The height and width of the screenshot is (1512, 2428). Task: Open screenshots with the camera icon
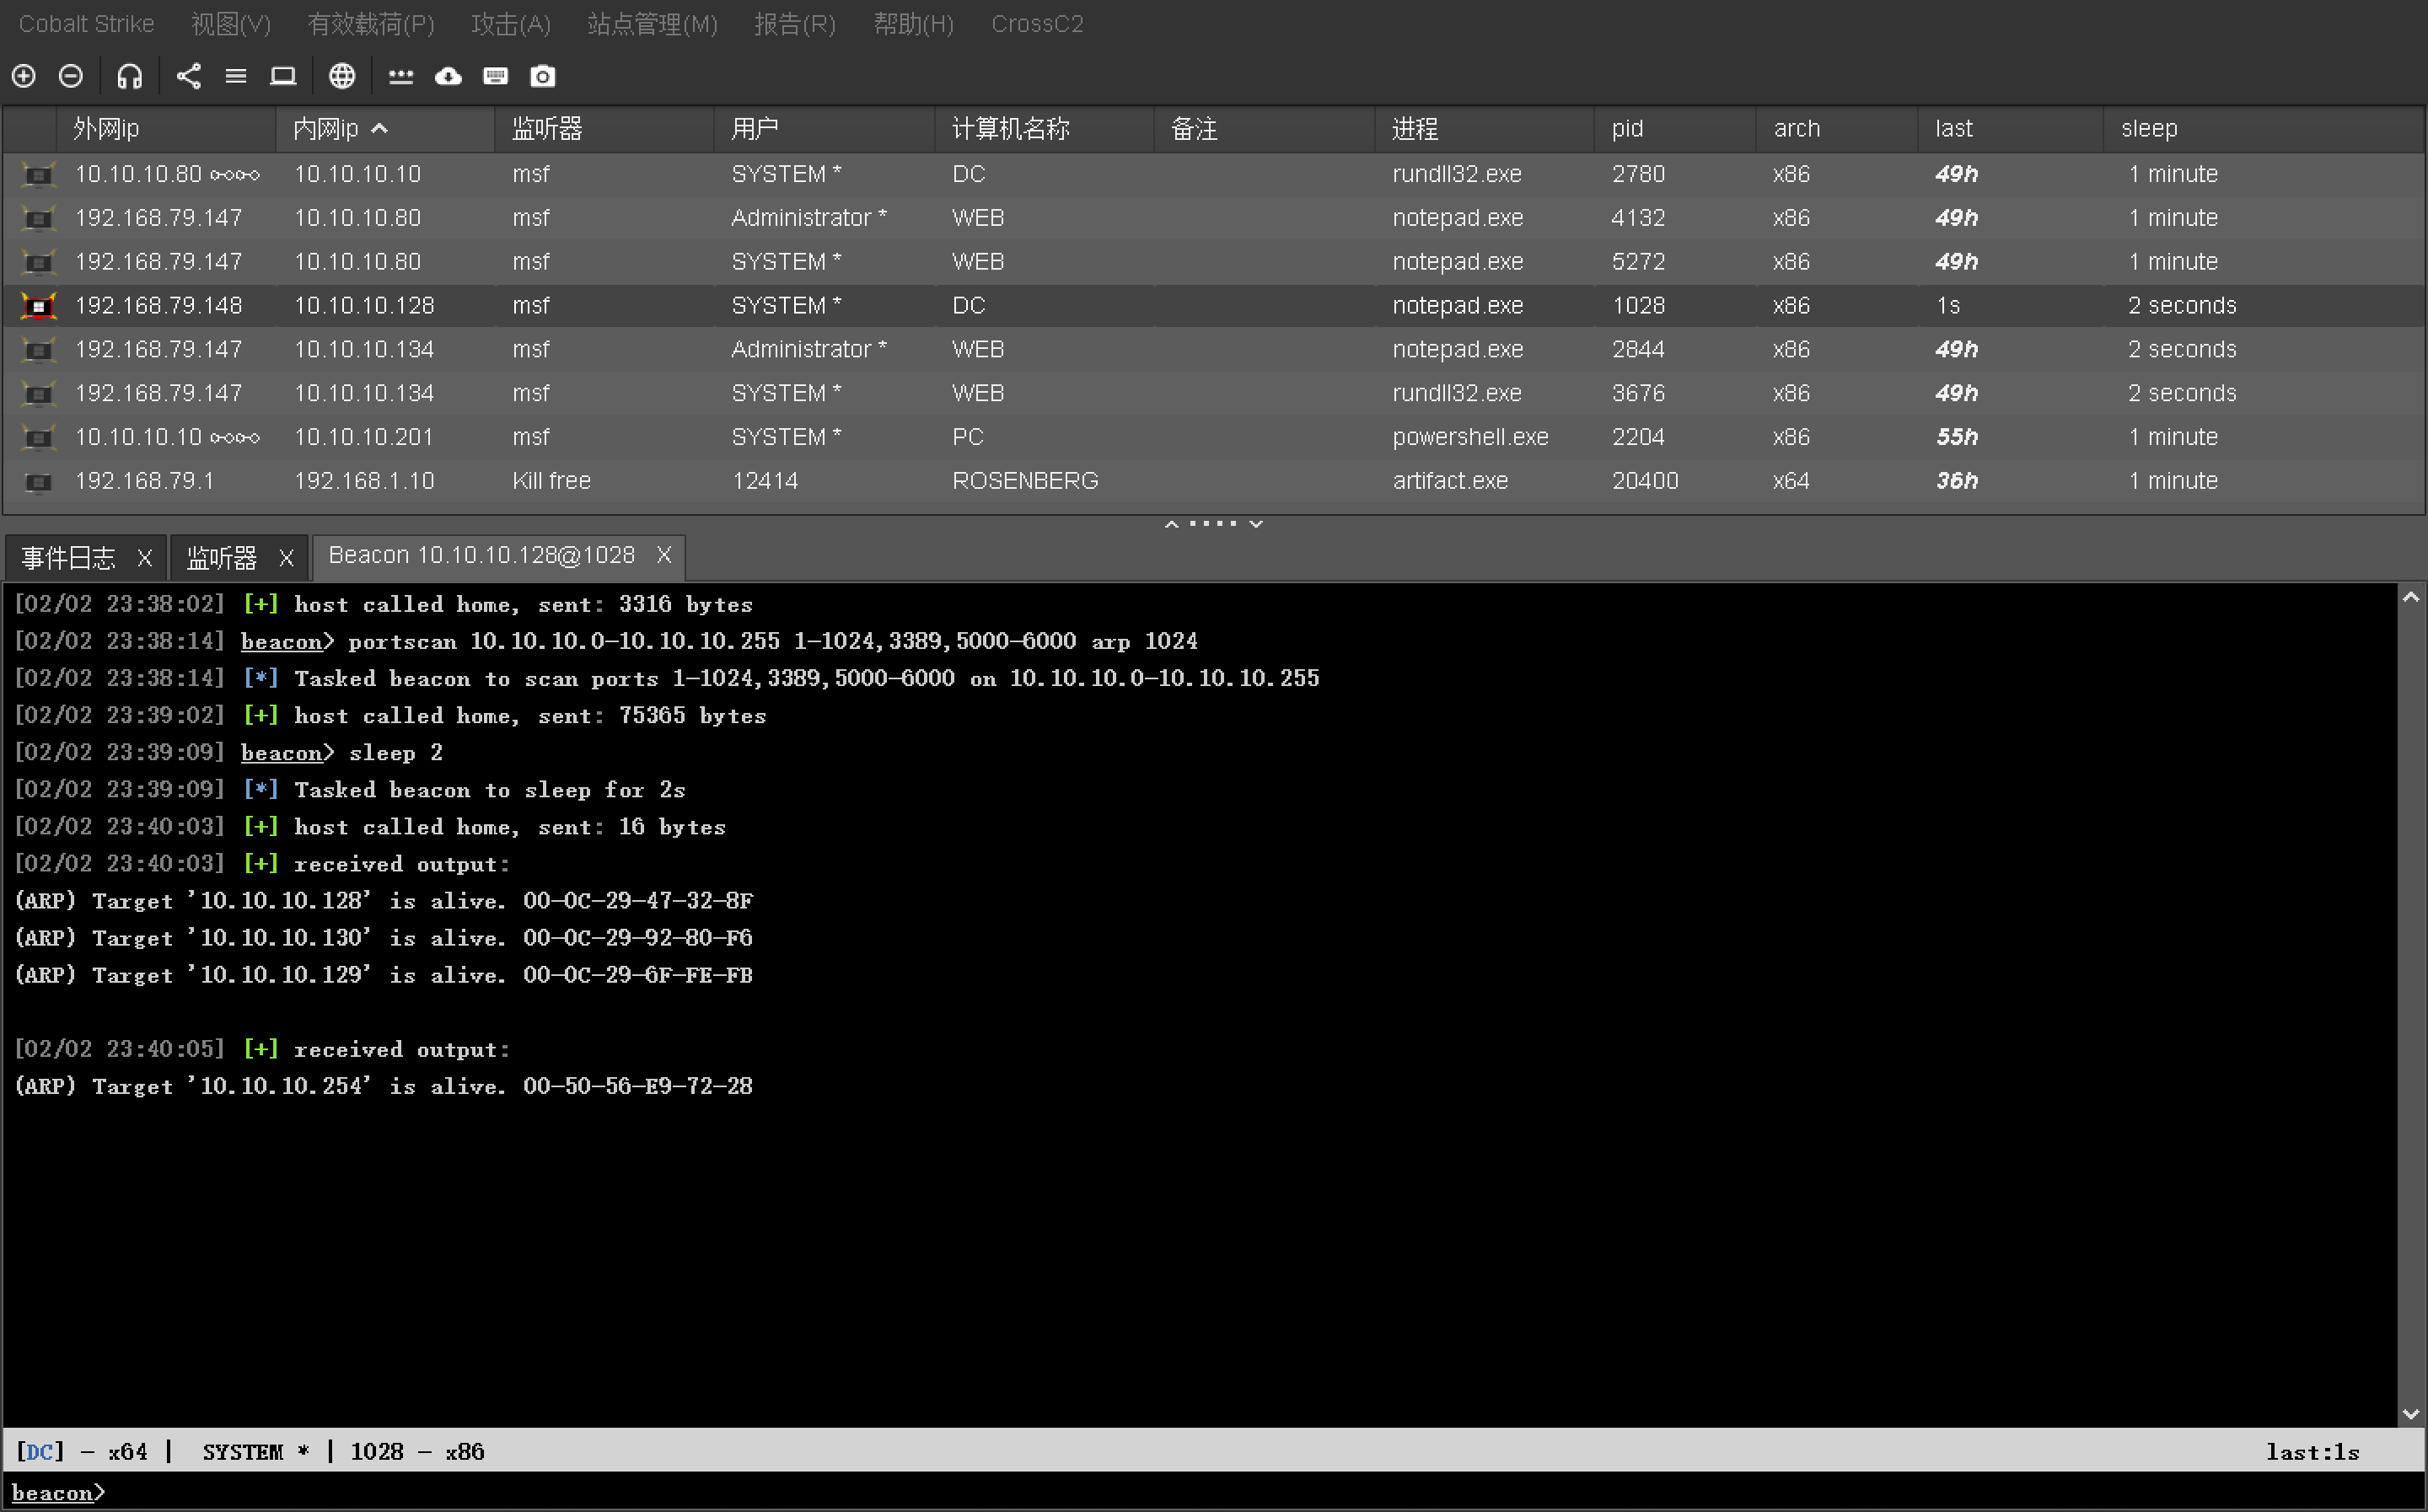542,76
